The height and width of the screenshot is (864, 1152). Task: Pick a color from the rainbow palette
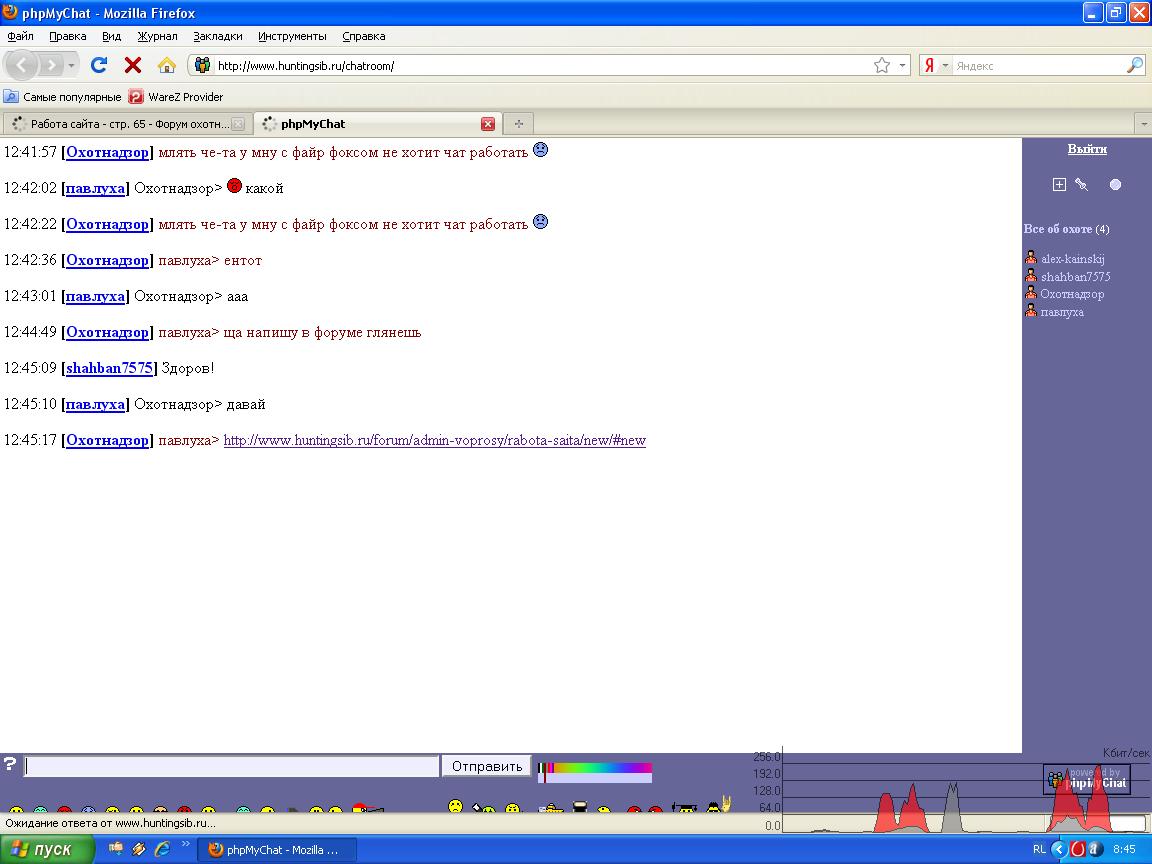[600, 768]
